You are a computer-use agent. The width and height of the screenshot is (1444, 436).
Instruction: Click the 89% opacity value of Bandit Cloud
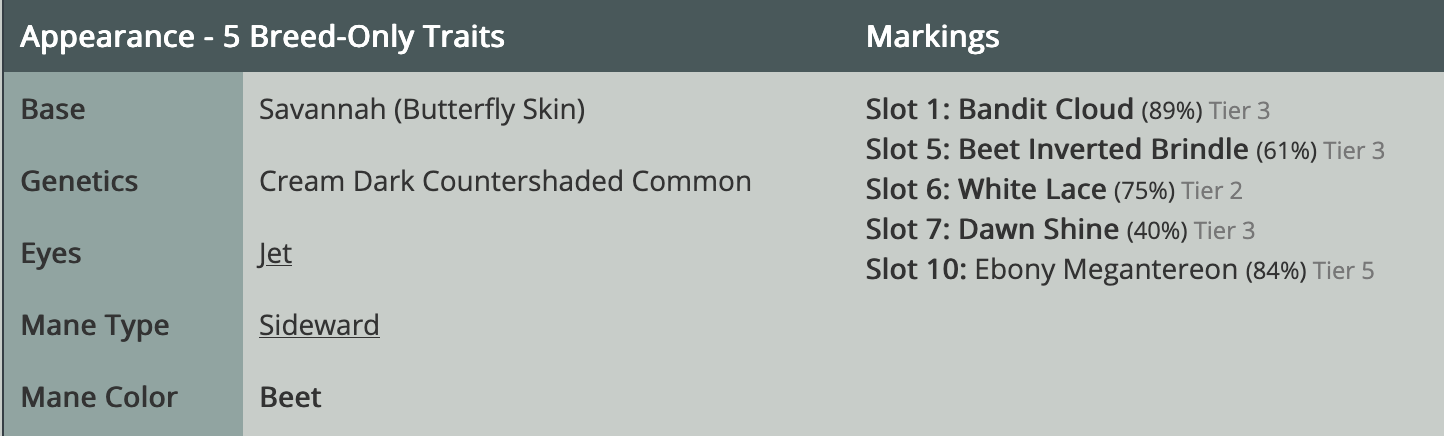pyautogui.click(x=1171, y=111)
